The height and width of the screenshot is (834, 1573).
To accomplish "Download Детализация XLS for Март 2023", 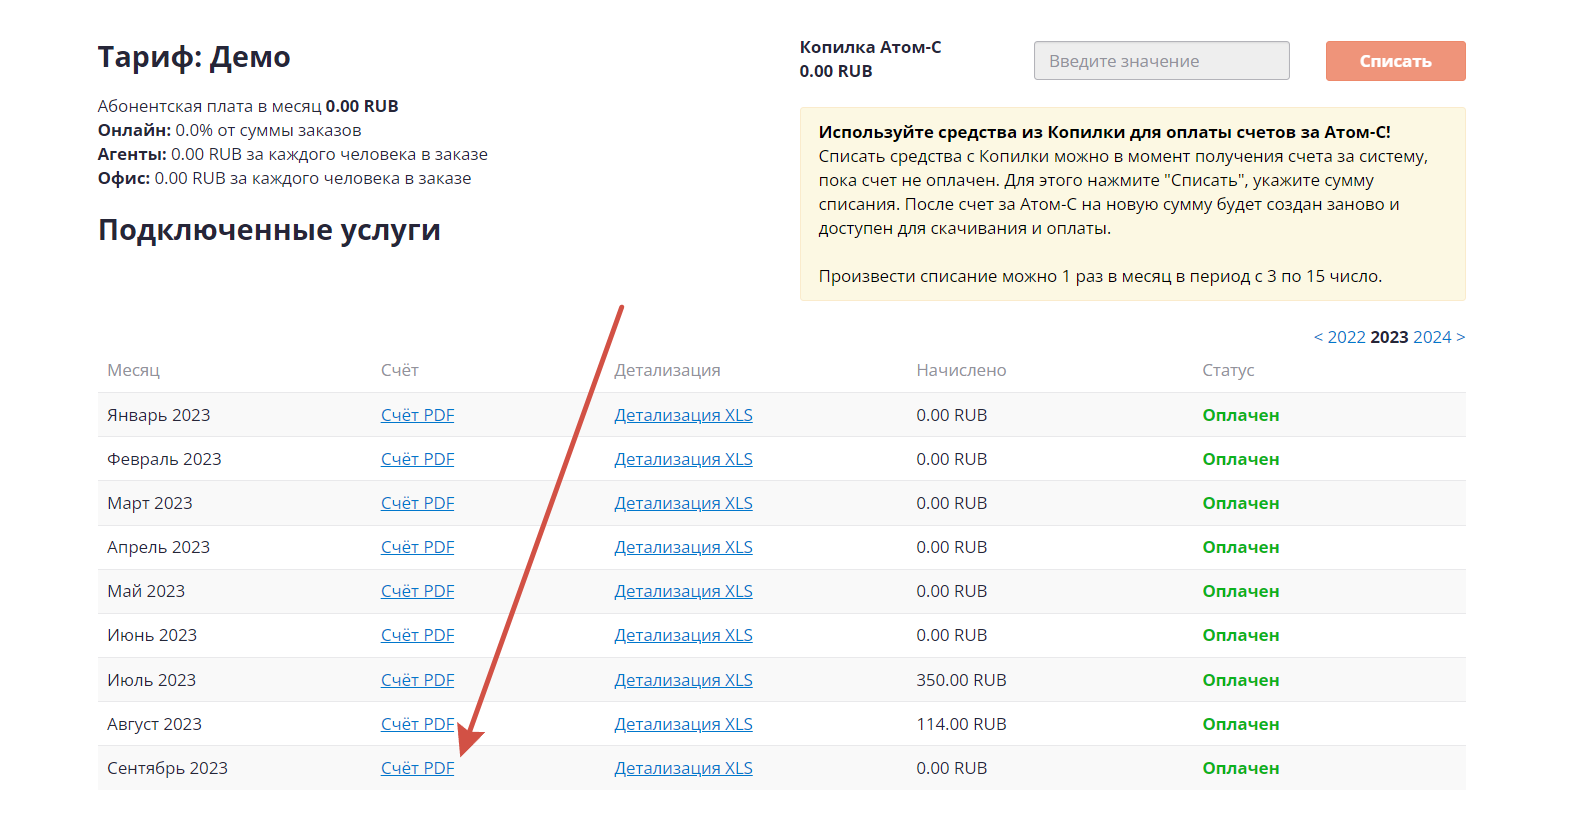I will pos(683,503).
